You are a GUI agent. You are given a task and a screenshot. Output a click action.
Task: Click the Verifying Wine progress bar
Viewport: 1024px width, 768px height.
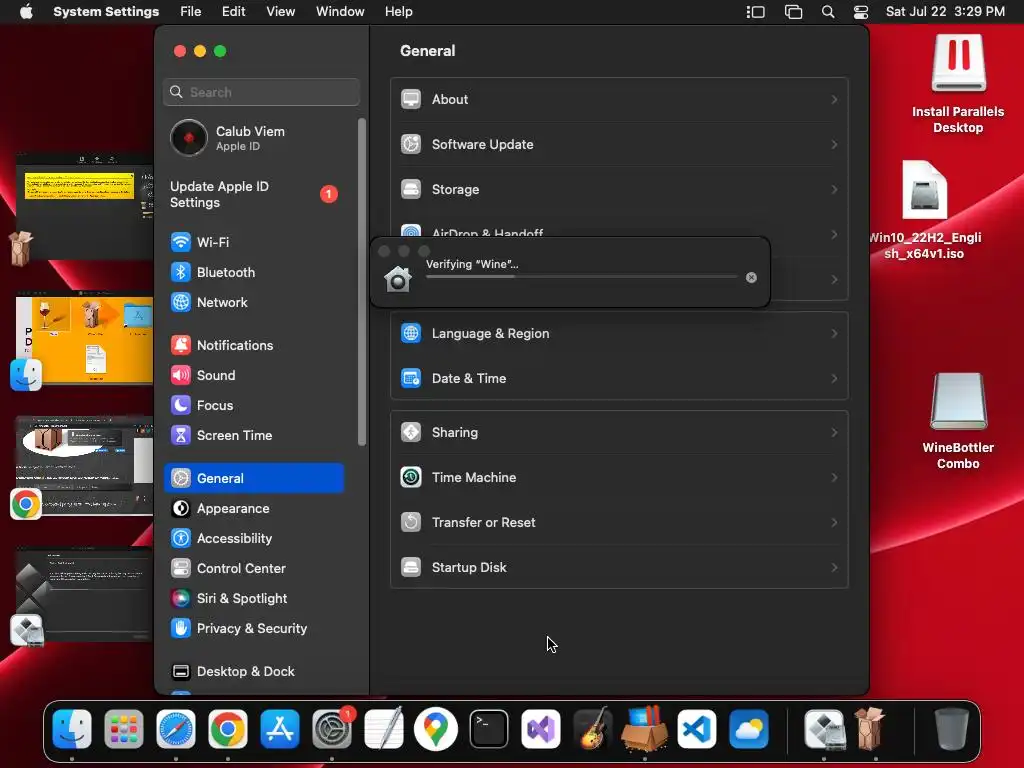pyautogui.click(x=581, y=277)
